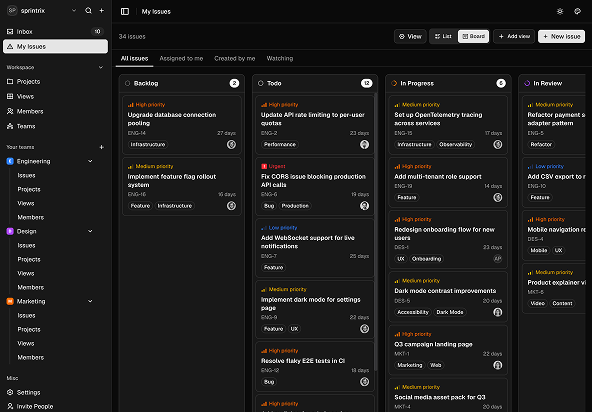Switch to Board layout

(x=473, y=36)
